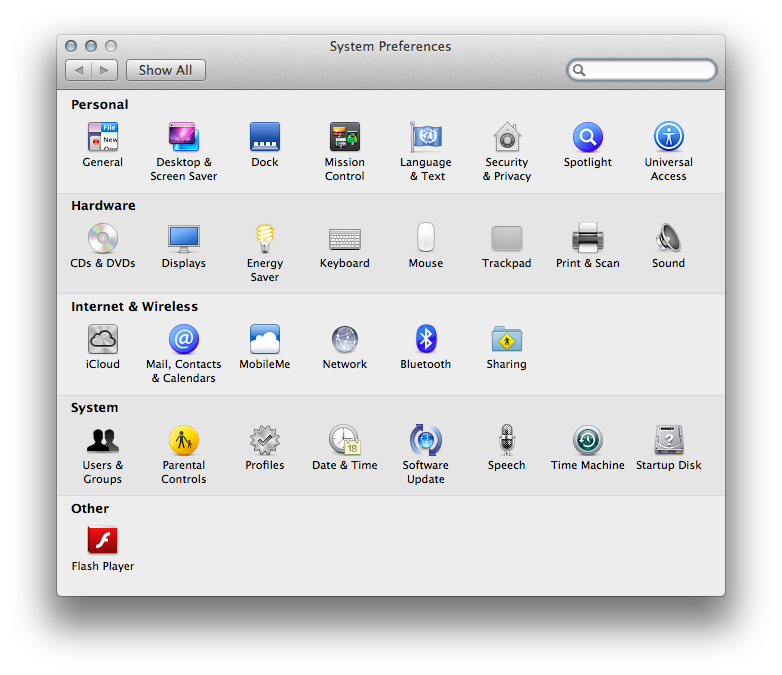Open the General preferences pane
Screen dimensions: 782x675
[x=102, y=138]
